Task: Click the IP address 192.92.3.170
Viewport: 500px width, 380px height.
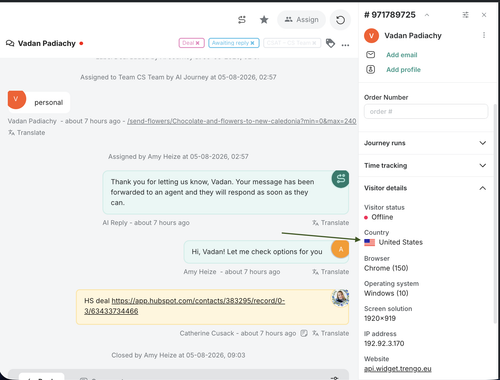Action: (x=384, y=344)
